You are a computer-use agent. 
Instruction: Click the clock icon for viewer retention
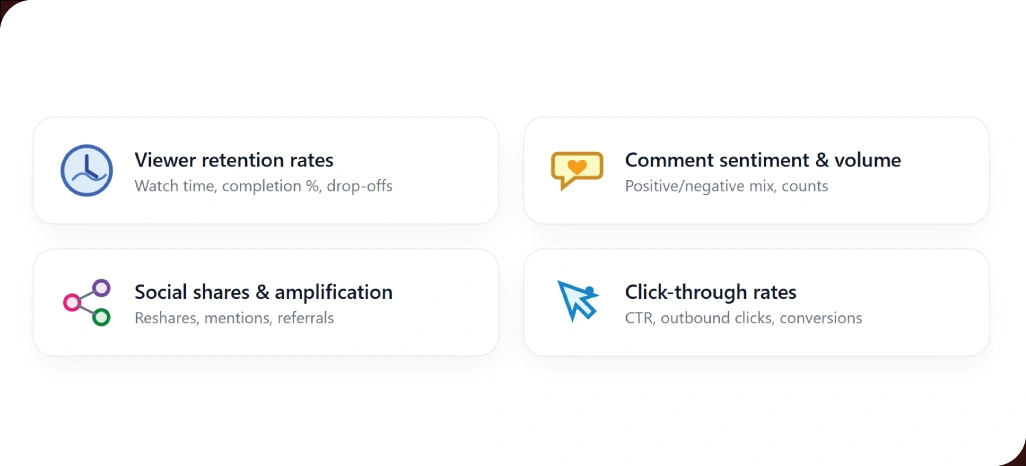click(x=86, y=170)
